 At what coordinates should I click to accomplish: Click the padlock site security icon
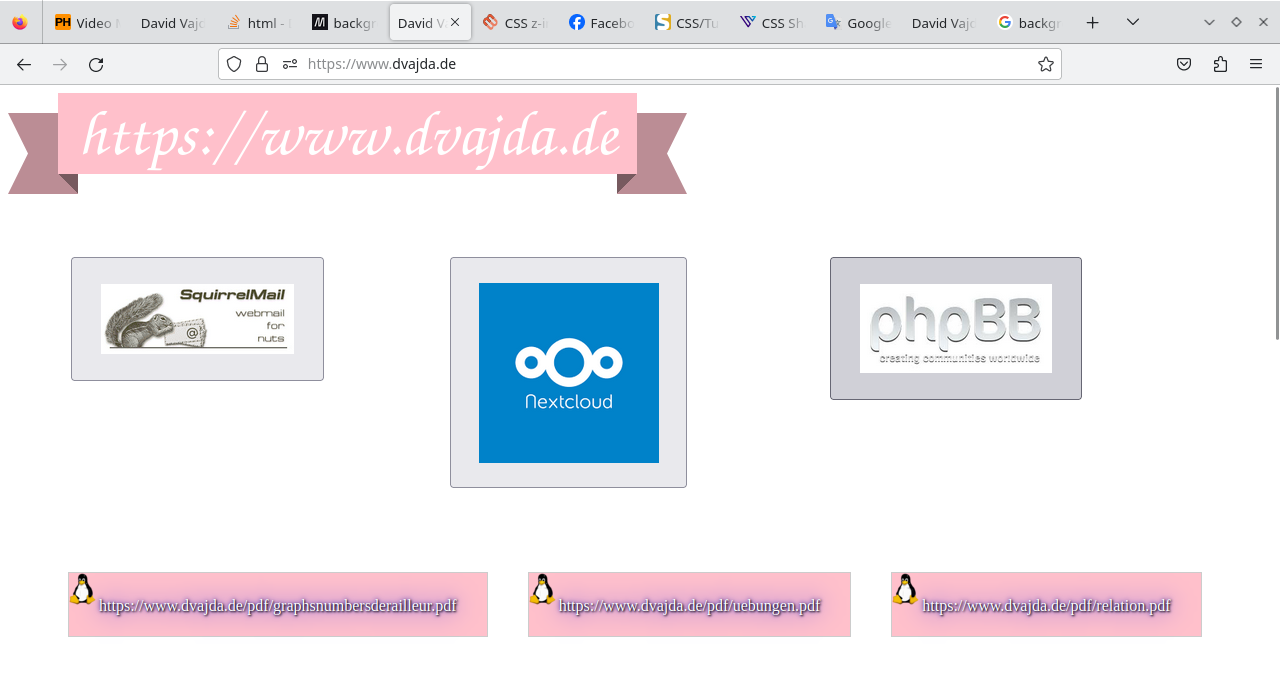262,64
